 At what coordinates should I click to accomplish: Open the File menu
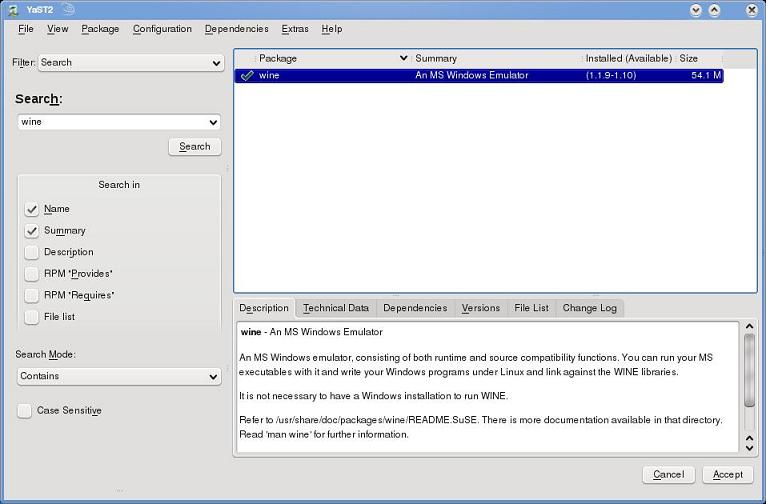click(26, 29)
